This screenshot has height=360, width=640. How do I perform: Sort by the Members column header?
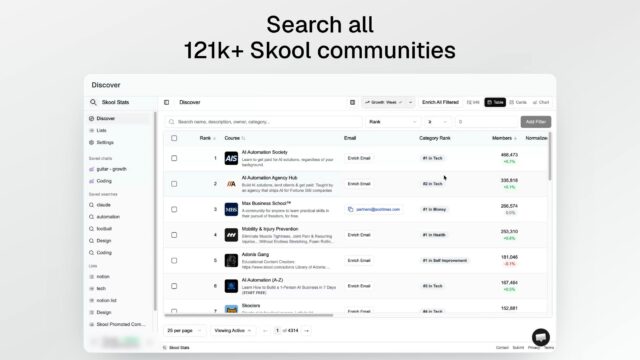tap(504, 138)
